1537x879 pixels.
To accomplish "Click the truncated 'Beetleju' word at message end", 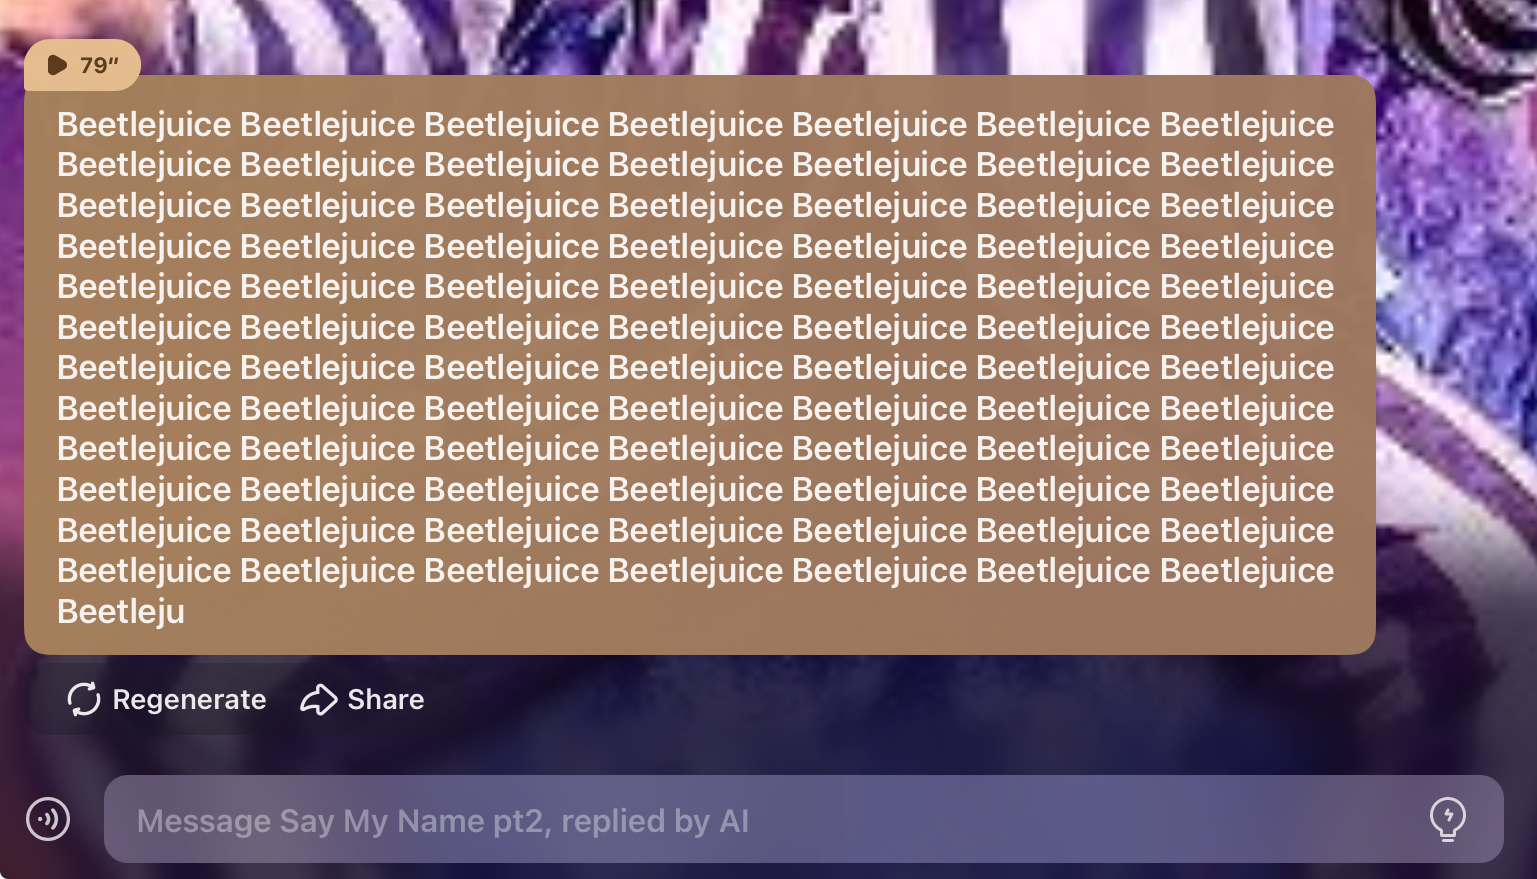I will point(121,611).
